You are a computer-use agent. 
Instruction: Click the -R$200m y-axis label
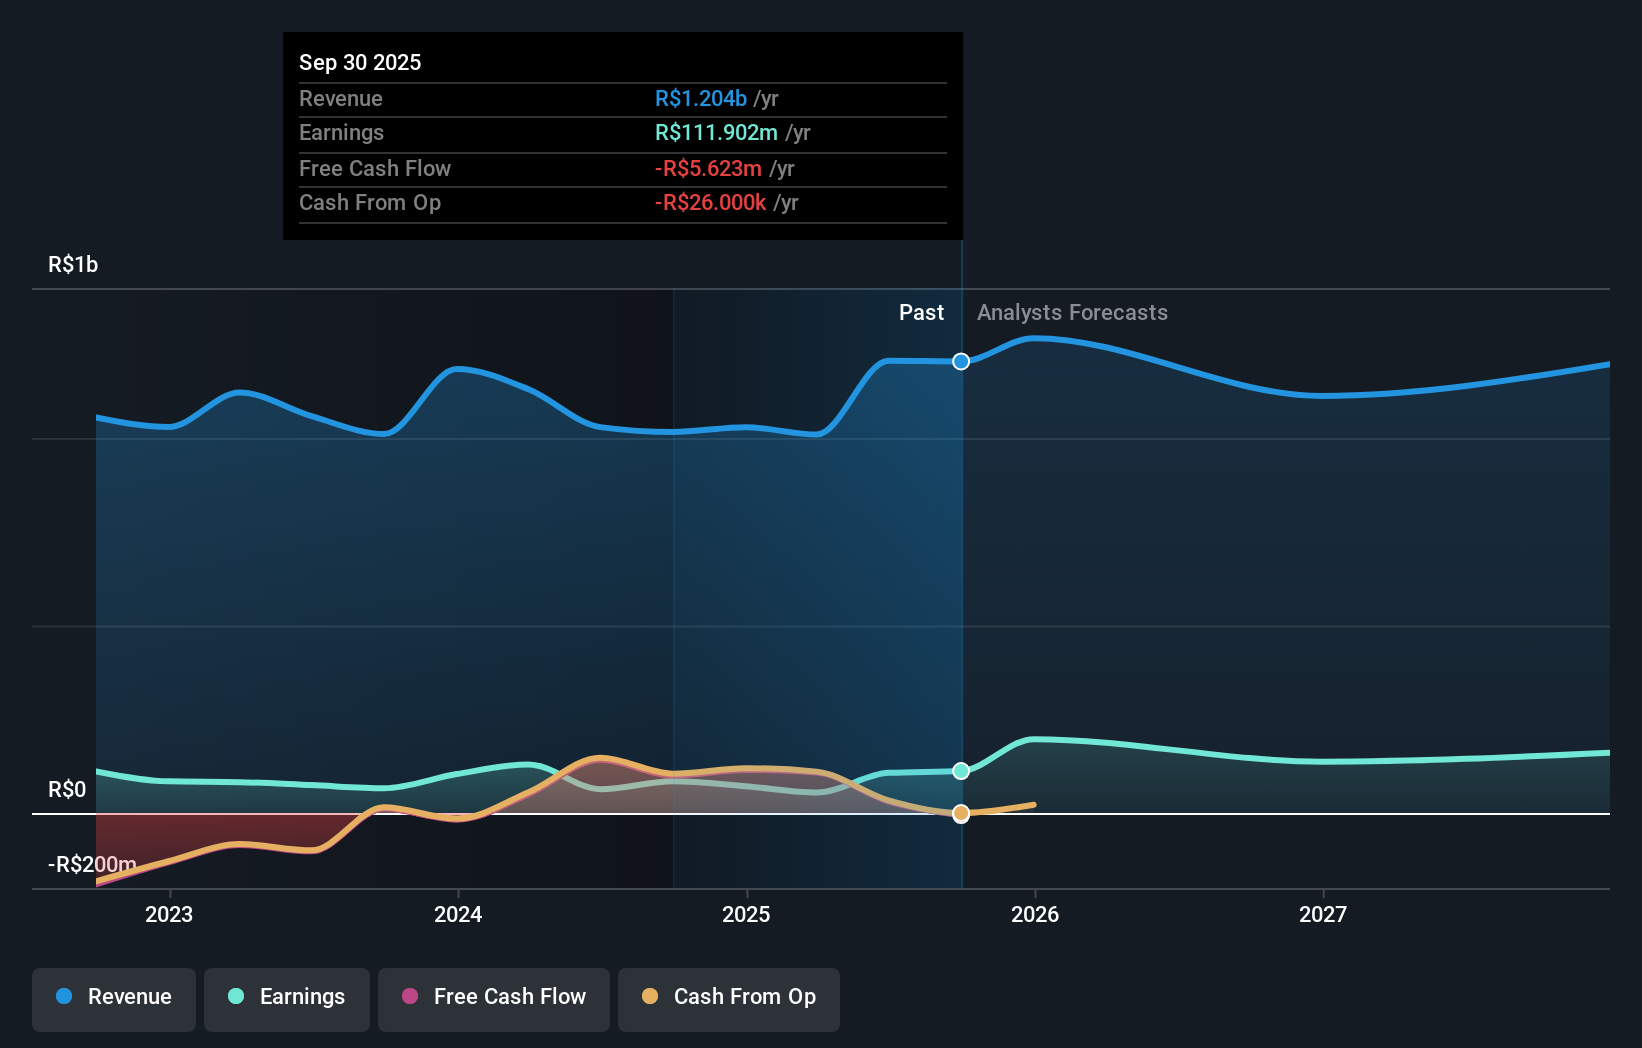pyautogui.click(x=92, y=865)
